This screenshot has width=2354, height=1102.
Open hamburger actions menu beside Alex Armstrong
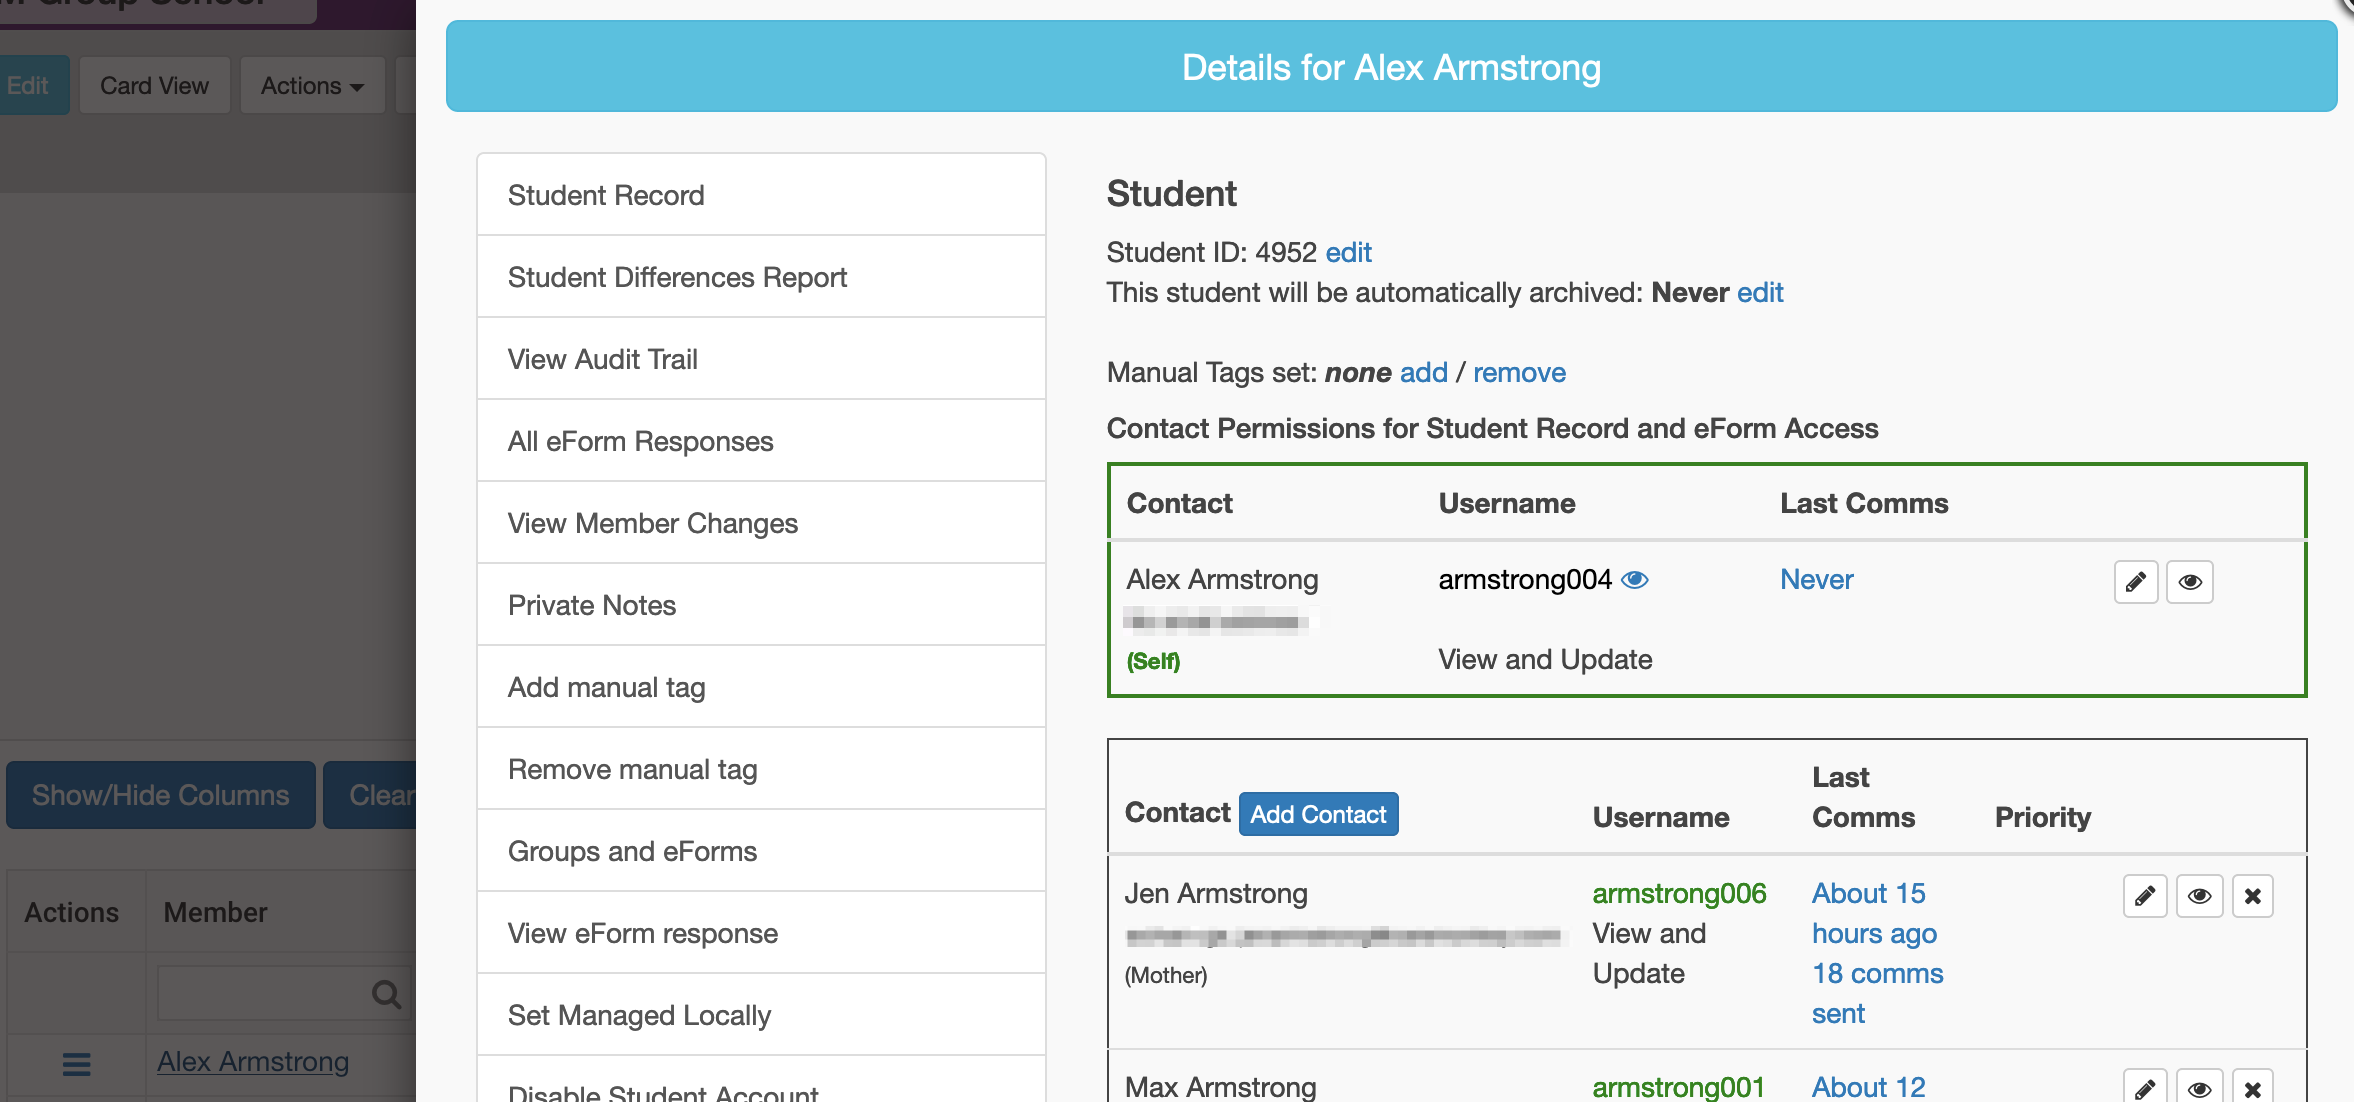pyautogui.click(x=76, y=1064)
